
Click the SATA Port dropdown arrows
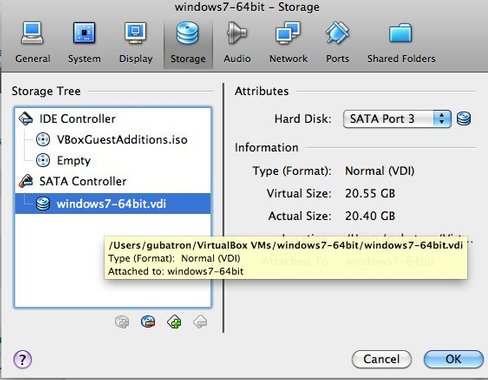point(442,119)
